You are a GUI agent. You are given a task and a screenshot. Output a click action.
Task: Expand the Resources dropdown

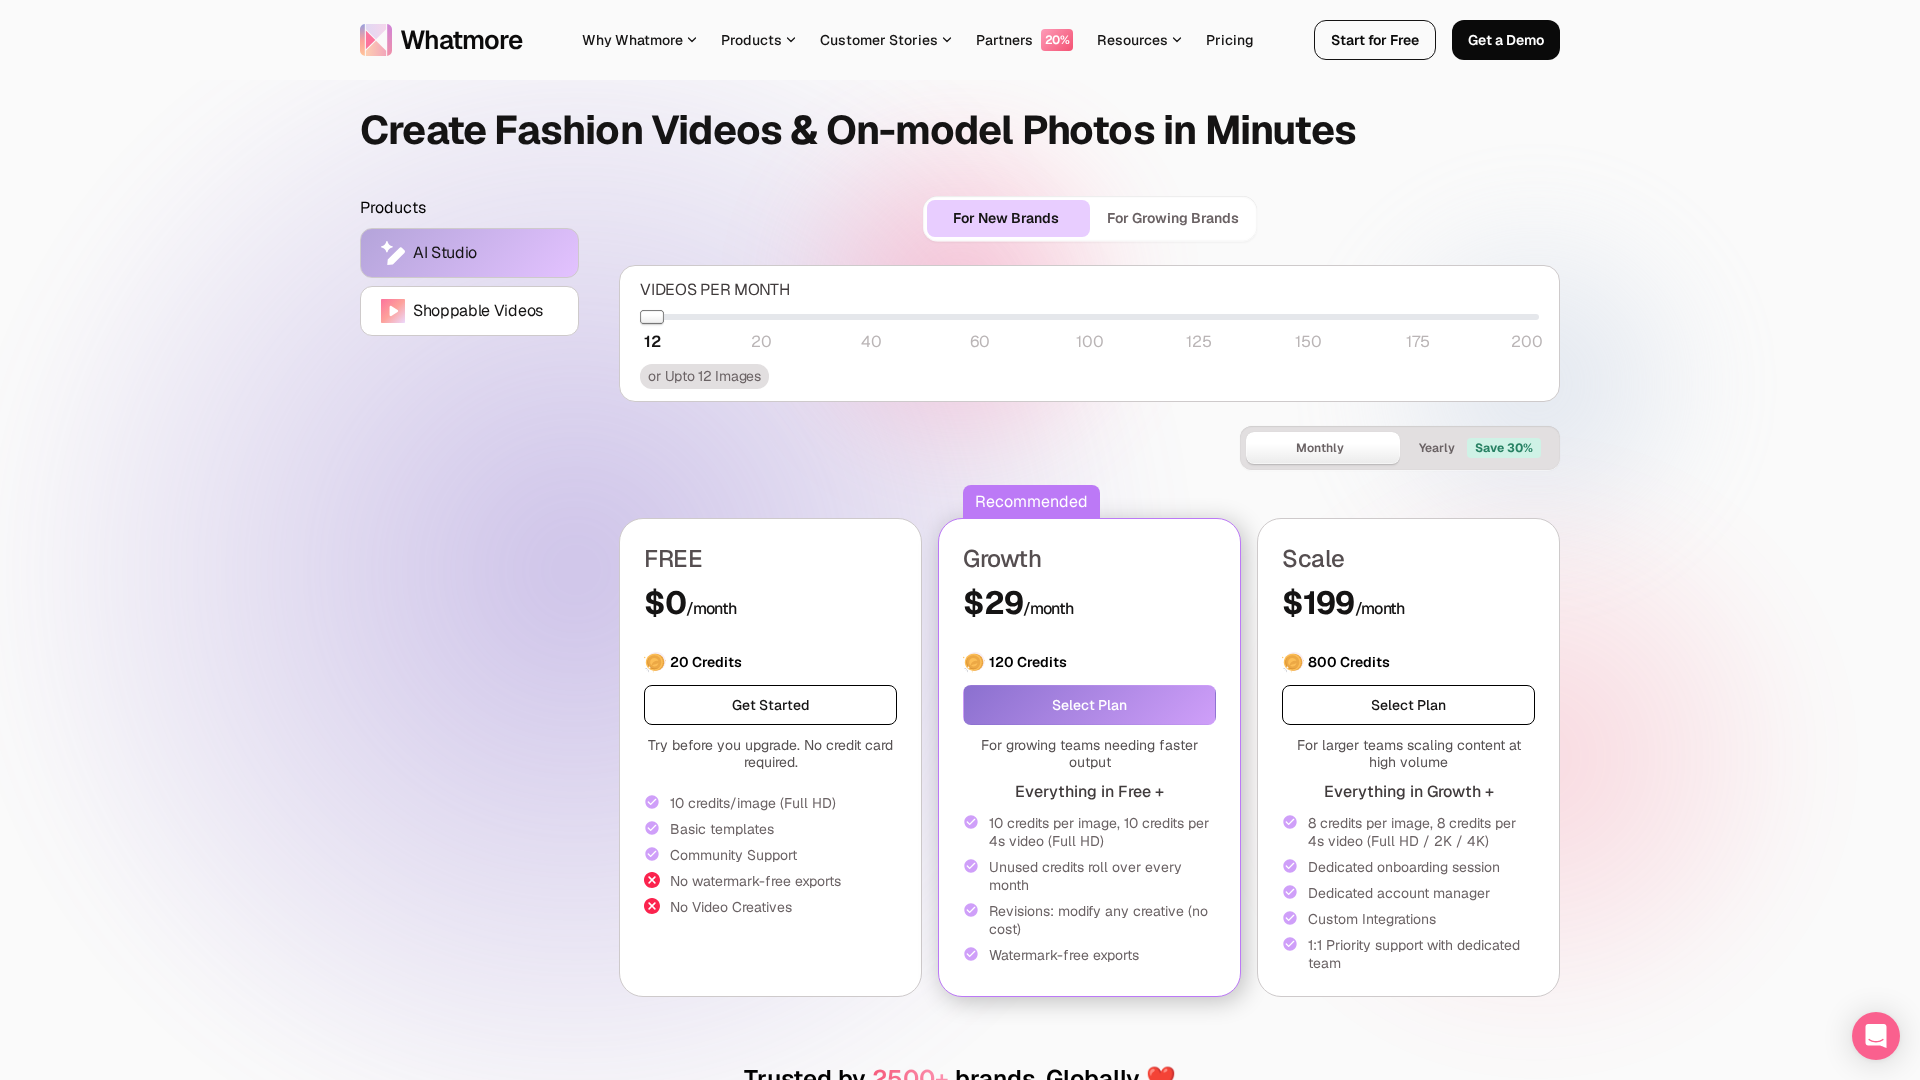pos(1139,40)
